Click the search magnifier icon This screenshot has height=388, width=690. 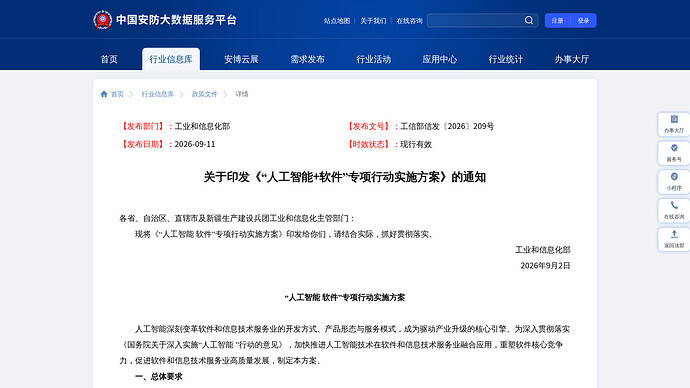[x=529, y=20]
